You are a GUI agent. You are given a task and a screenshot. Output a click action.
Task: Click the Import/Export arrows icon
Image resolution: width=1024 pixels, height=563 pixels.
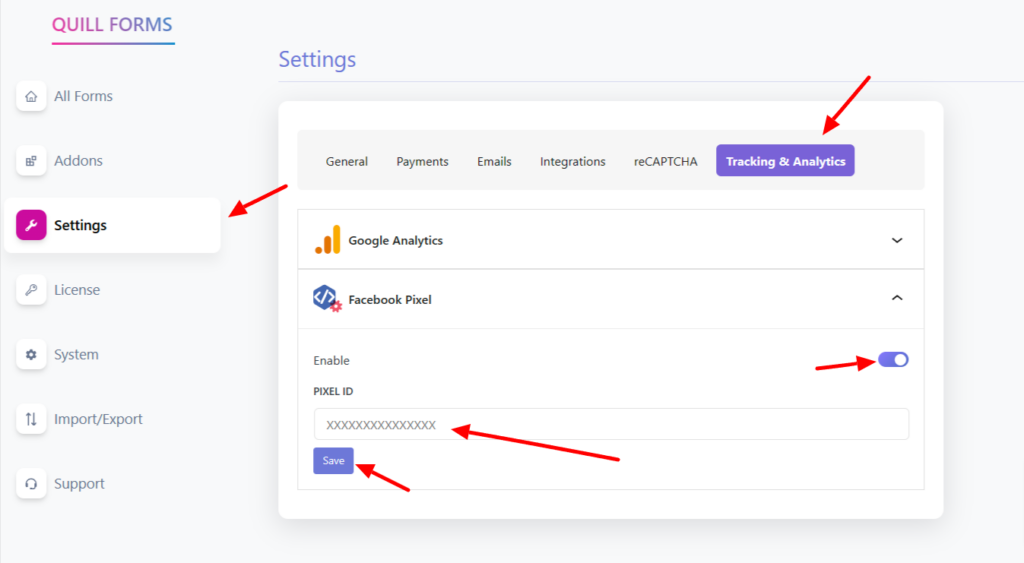[x=31, y=419]
